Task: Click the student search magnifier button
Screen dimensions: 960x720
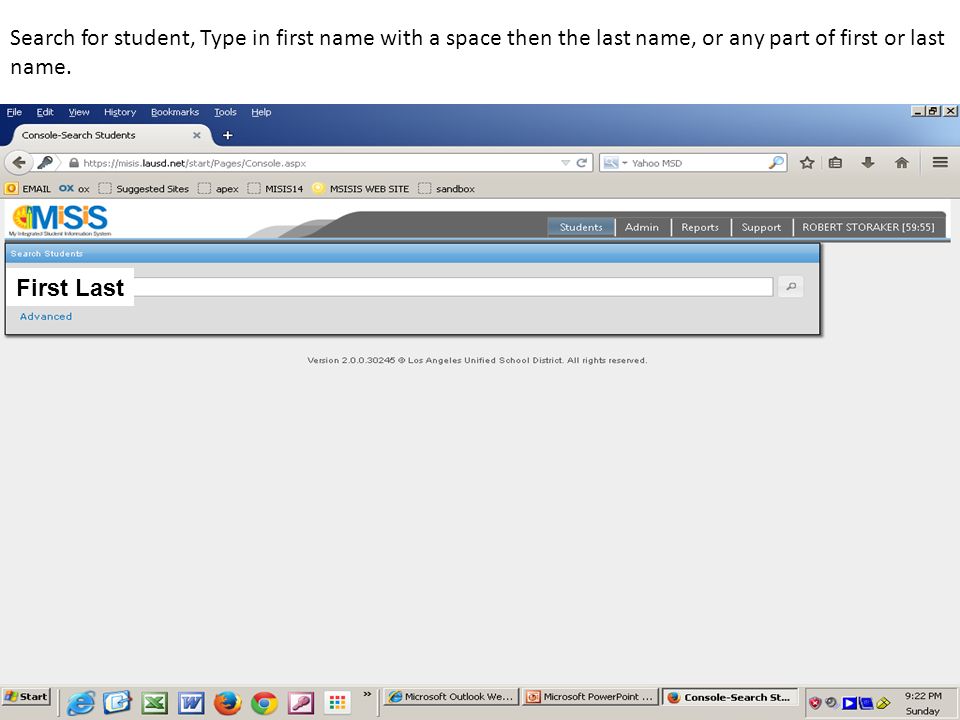Action: pyautogui.click(x=790, y=287)
